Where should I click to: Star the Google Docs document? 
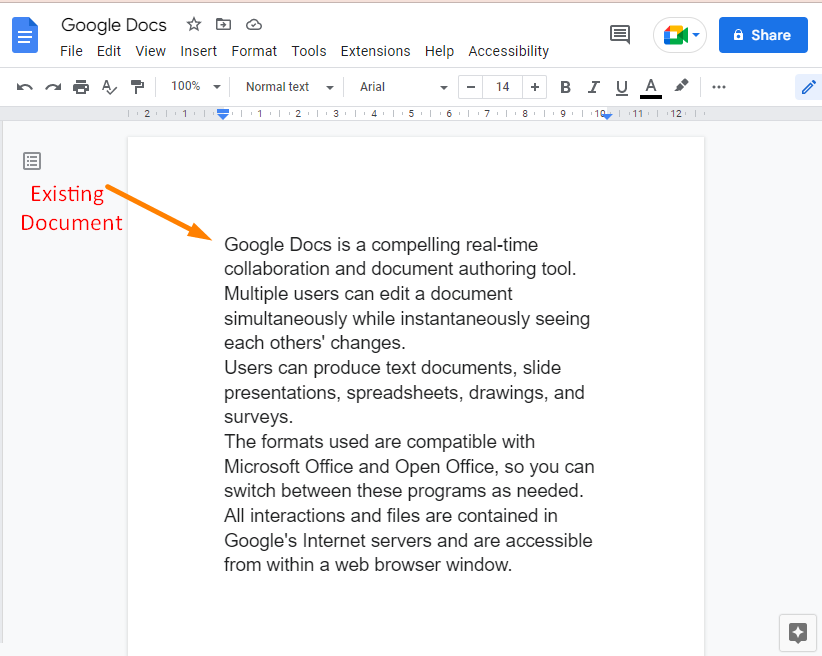pyautogui.click(x=194, y=24)
